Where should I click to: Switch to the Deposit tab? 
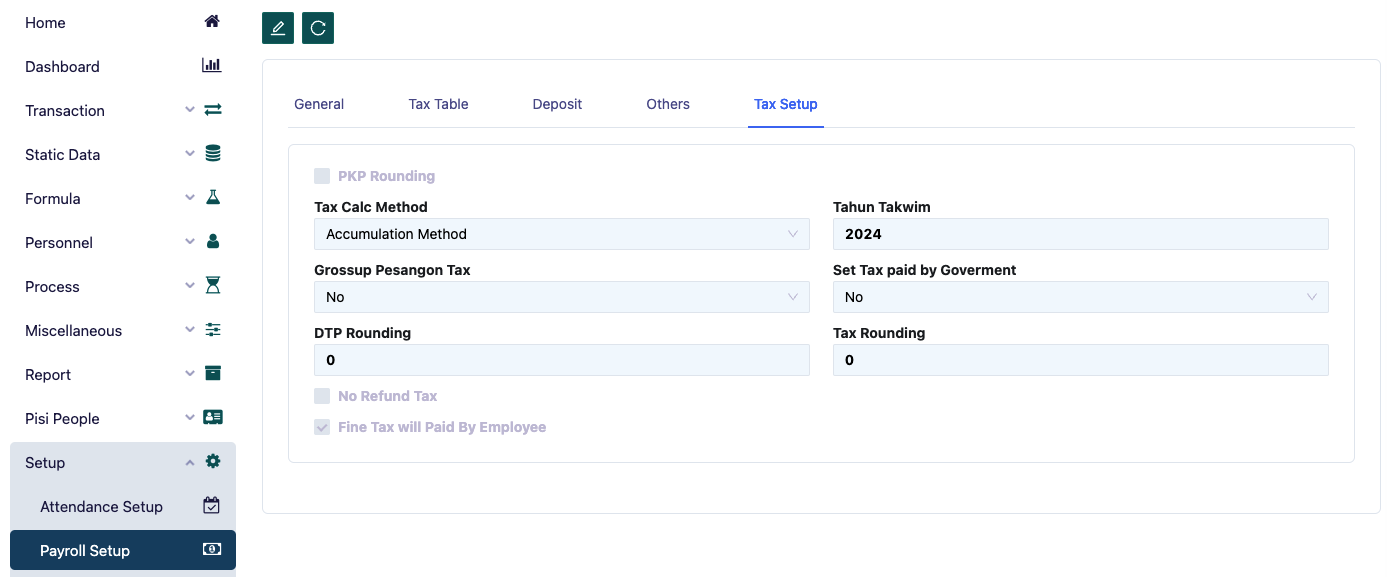tap(557, 104)
